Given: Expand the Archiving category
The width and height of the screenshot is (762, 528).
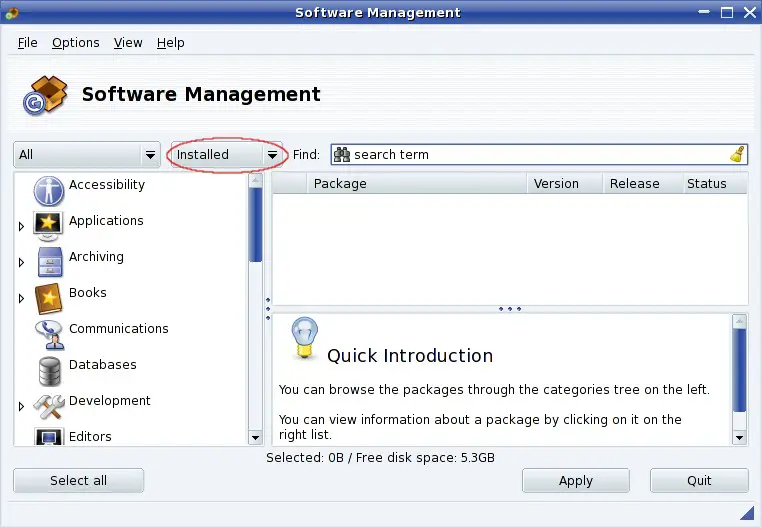Looking at the screenshot, I should tap(21, 262).
